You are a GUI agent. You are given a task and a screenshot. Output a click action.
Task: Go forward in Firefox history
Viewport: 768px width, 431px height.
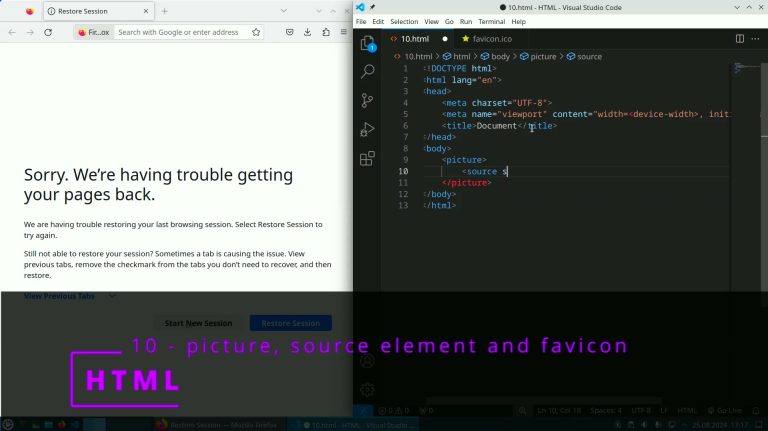pyautogui.click(x=30, y=32)
